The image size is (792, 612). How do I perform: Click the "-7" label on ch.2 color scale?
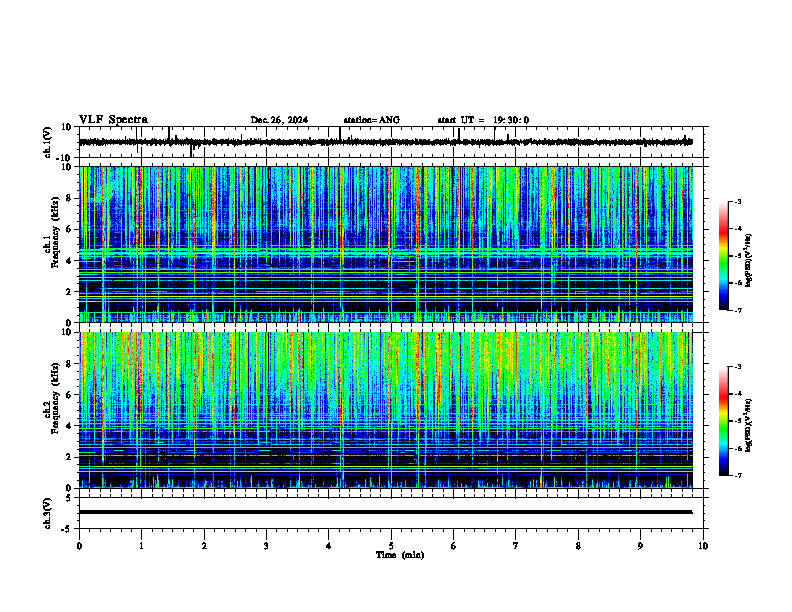737,475
